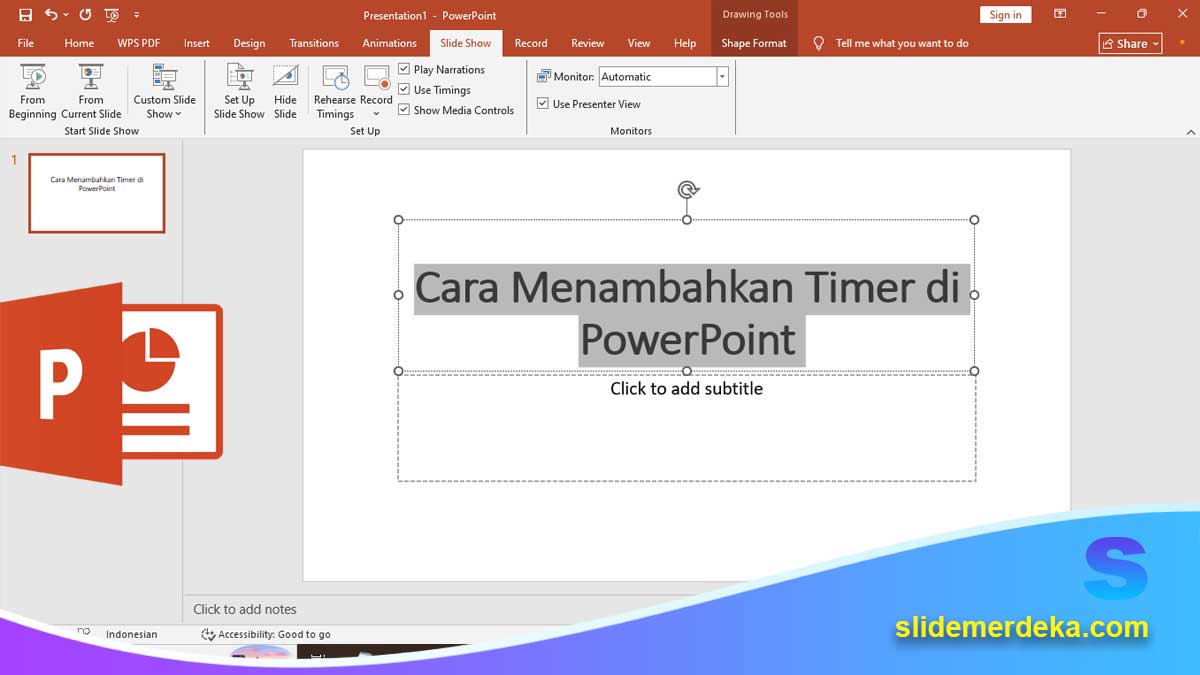Screen dimensions: 1200x675
Task: Click the Save icon in title bar
Action: click(26, 15)
